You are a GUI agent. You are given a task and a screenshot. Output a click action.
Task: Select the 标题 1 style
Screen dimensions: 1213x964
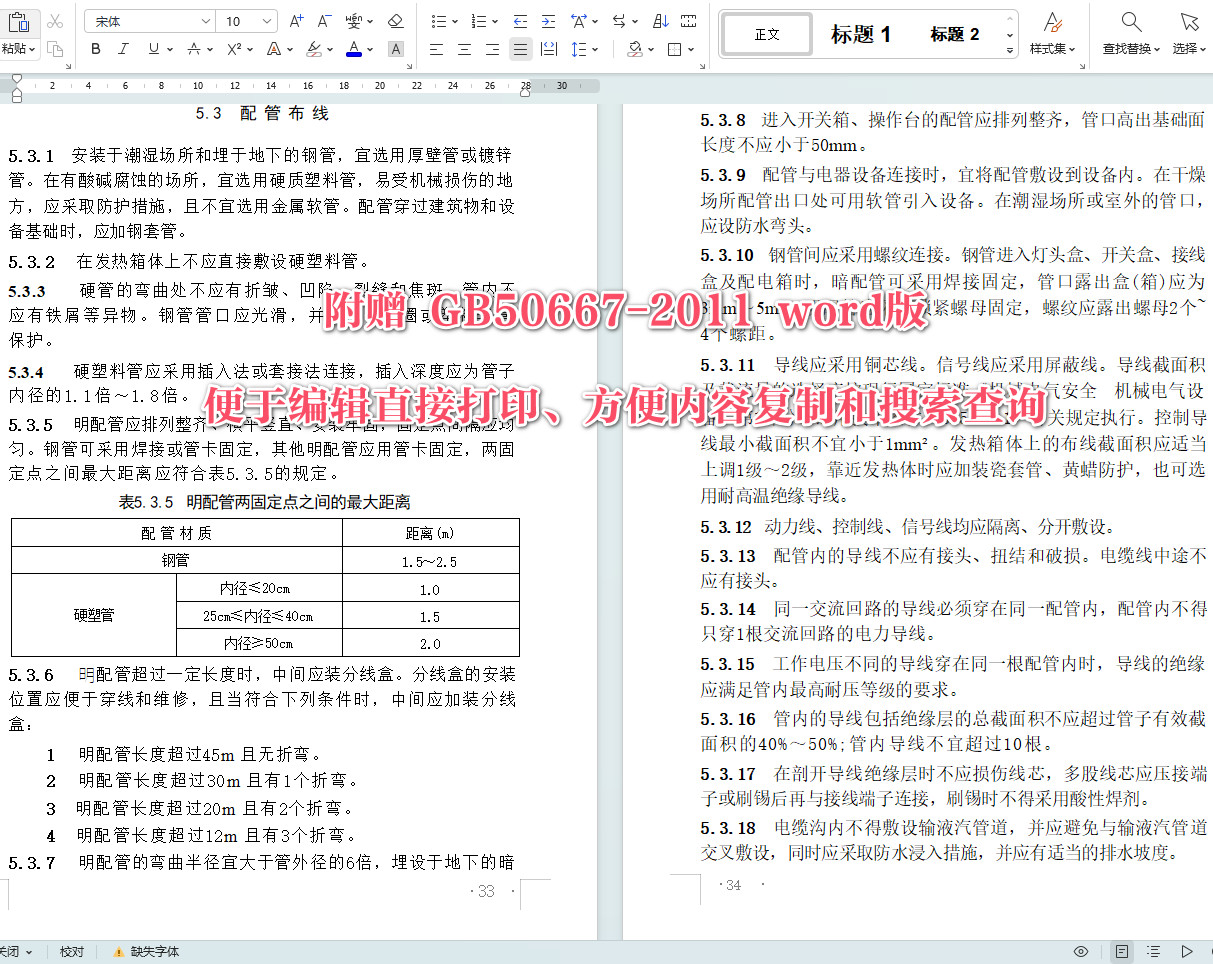click(x=861, y=33)
